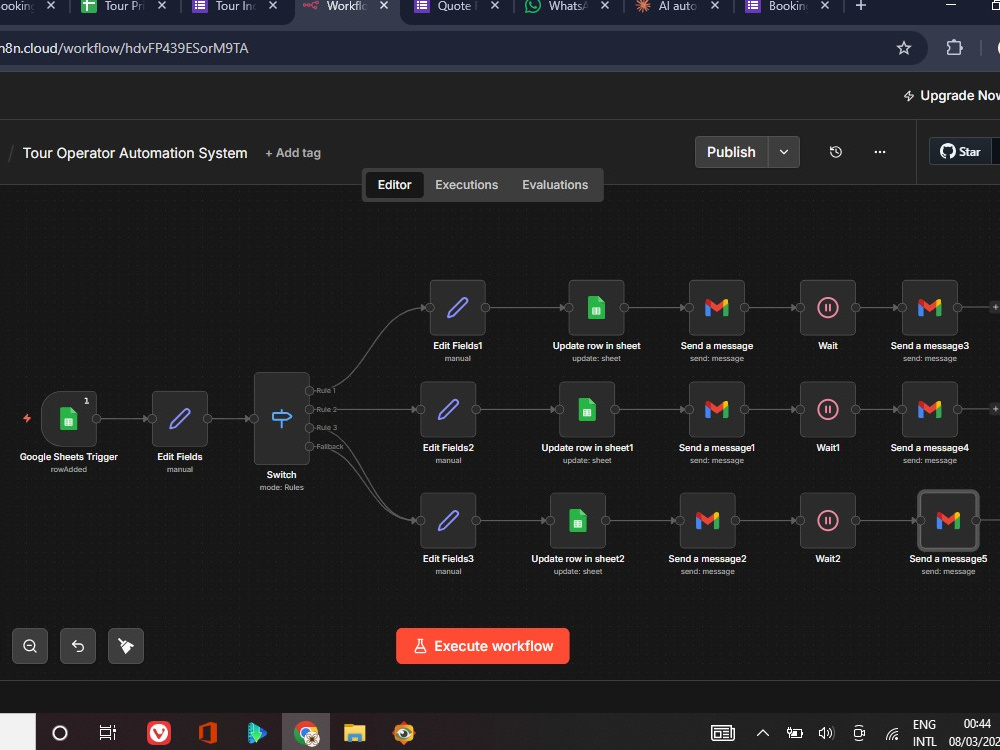Screen dimensions: 1000x750
Task: Click the Rule 3 output of Switch
Action: (309, 427)
